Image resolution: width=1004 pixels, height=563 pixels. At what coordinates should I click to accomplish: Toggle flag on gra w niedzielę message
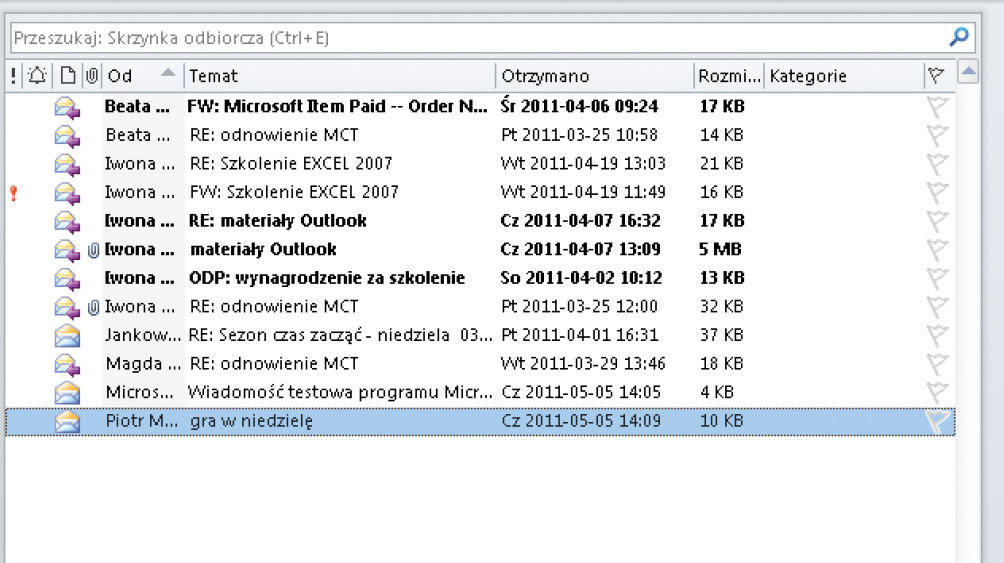coord(936,422)
